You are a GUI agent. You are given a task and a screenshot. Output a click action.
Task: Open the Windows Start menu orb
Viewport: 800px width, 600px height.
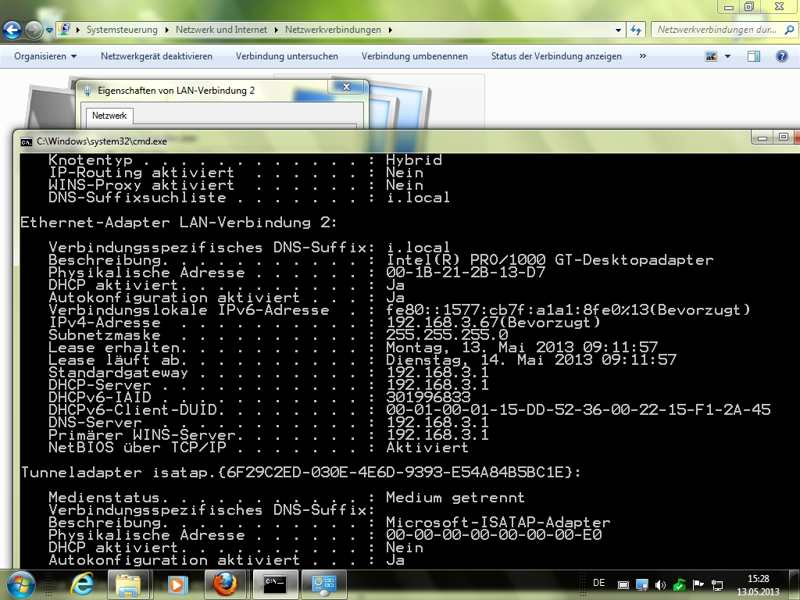point(20,582)
